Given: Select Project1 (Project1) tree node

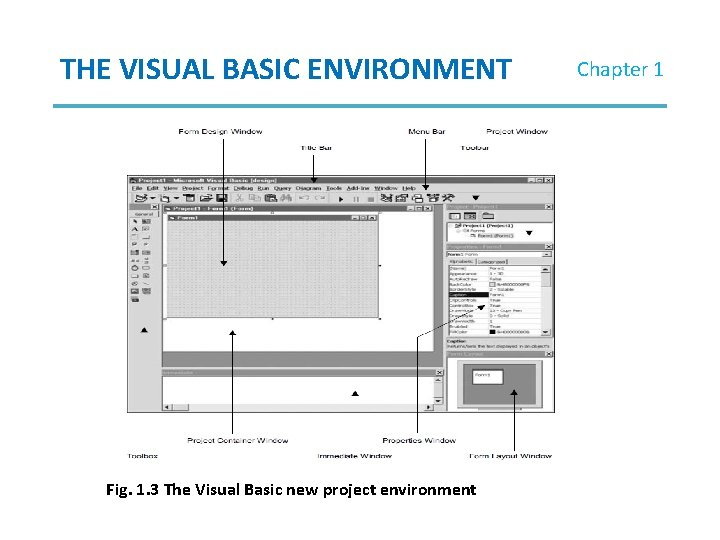Looking at the screenshot, I should point(484,226).
